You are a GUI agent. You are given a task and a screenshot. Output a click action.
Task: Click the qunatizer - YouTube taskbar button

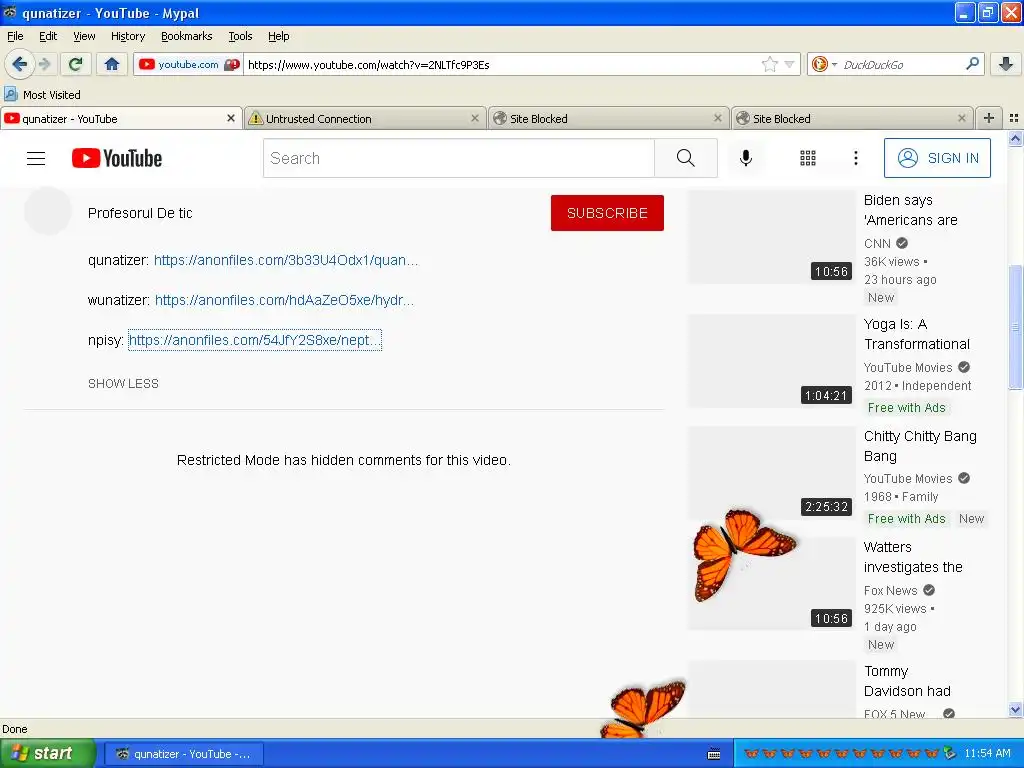coord(184,754)
